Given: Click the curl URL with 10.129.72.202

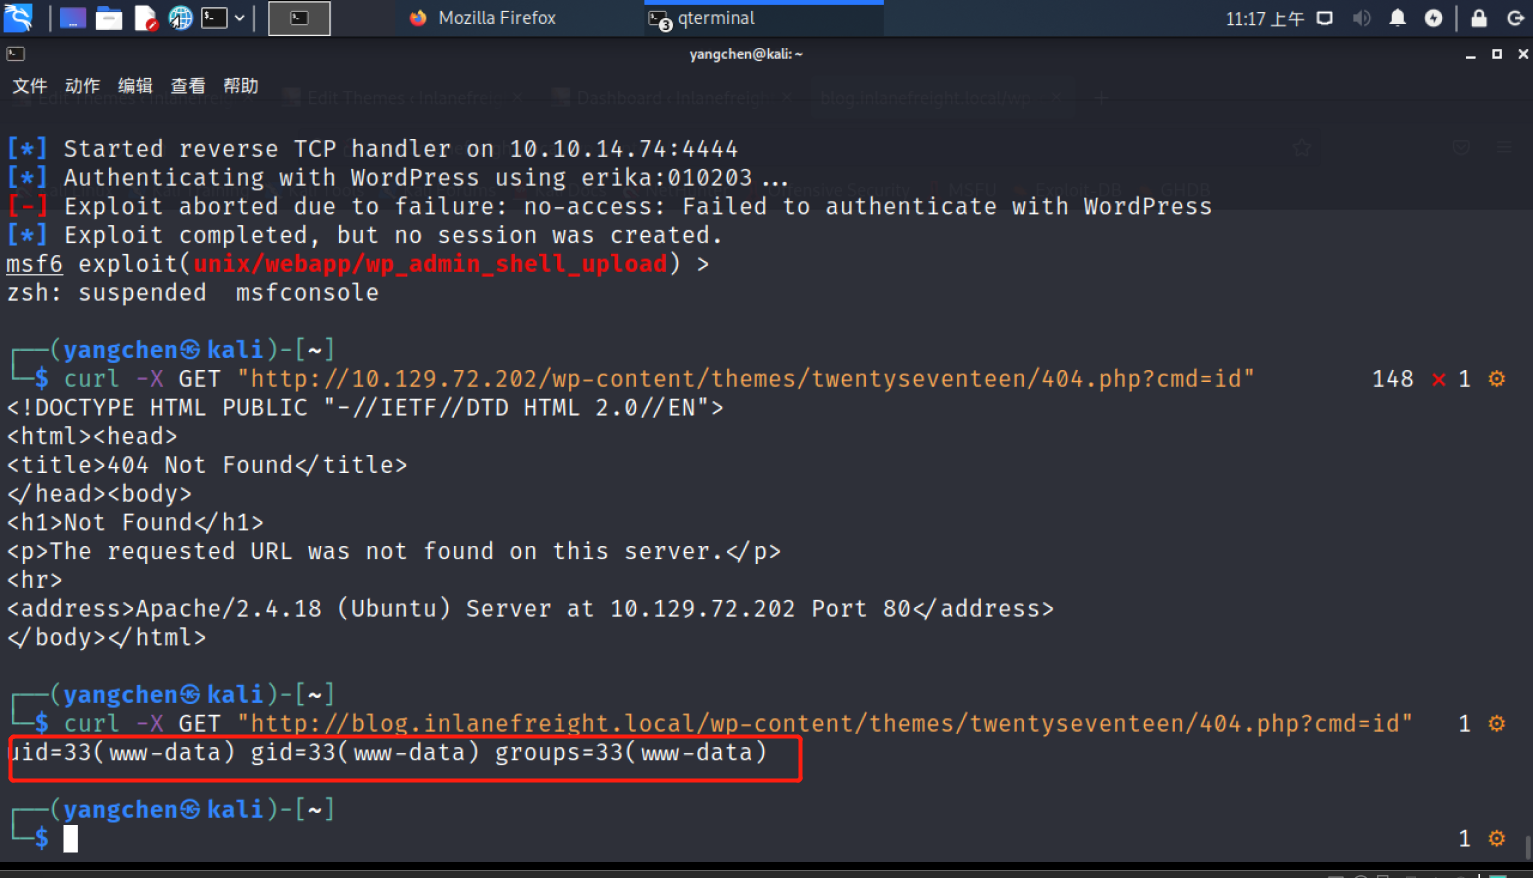Looking at the screenshot, I should tap(746, 379).
